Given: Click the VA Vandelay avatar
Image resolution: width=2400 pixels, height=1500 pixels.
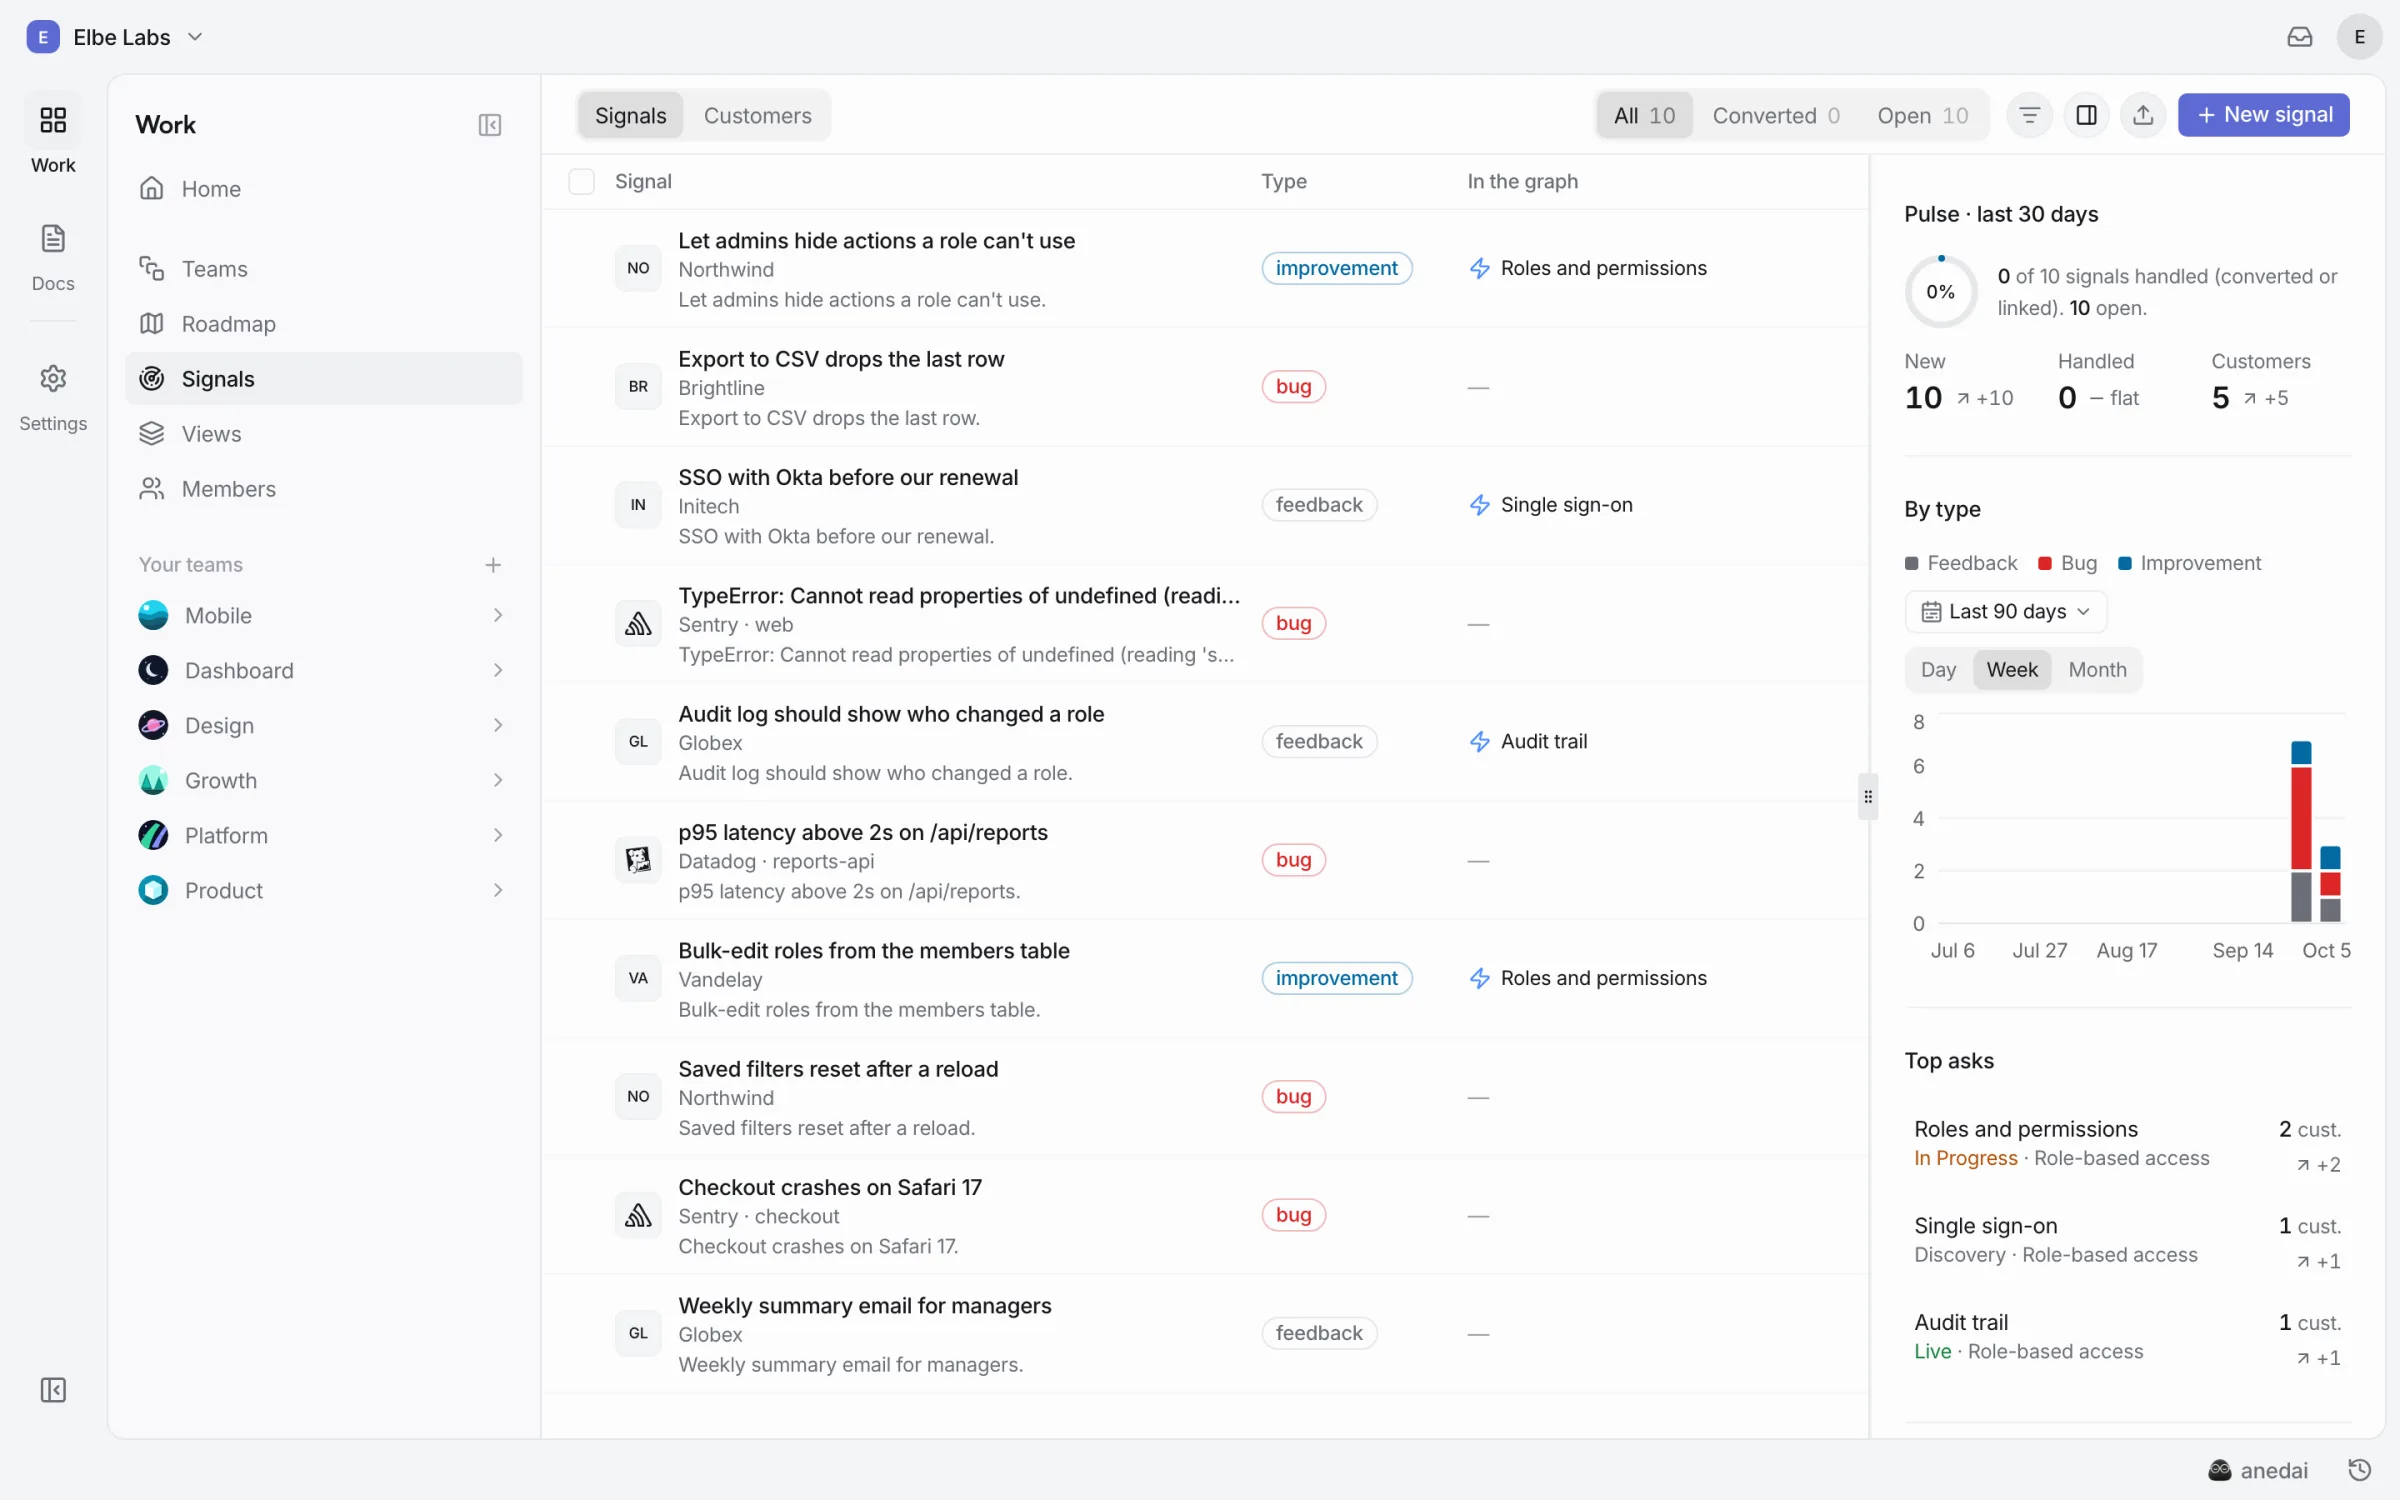Looking at the screenshot, I should [x=638, y=978].
